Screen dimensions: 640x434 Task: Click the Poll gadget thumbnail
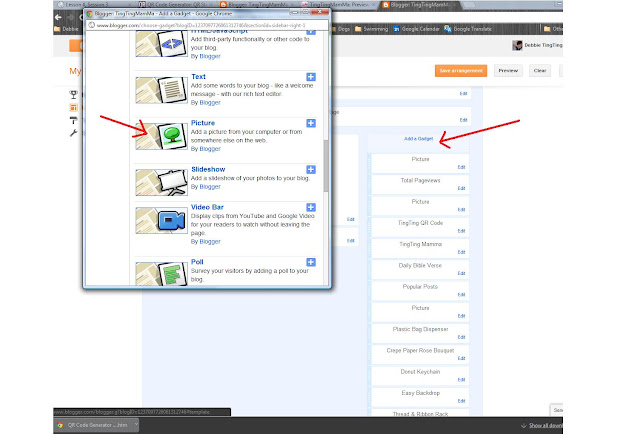162,274
